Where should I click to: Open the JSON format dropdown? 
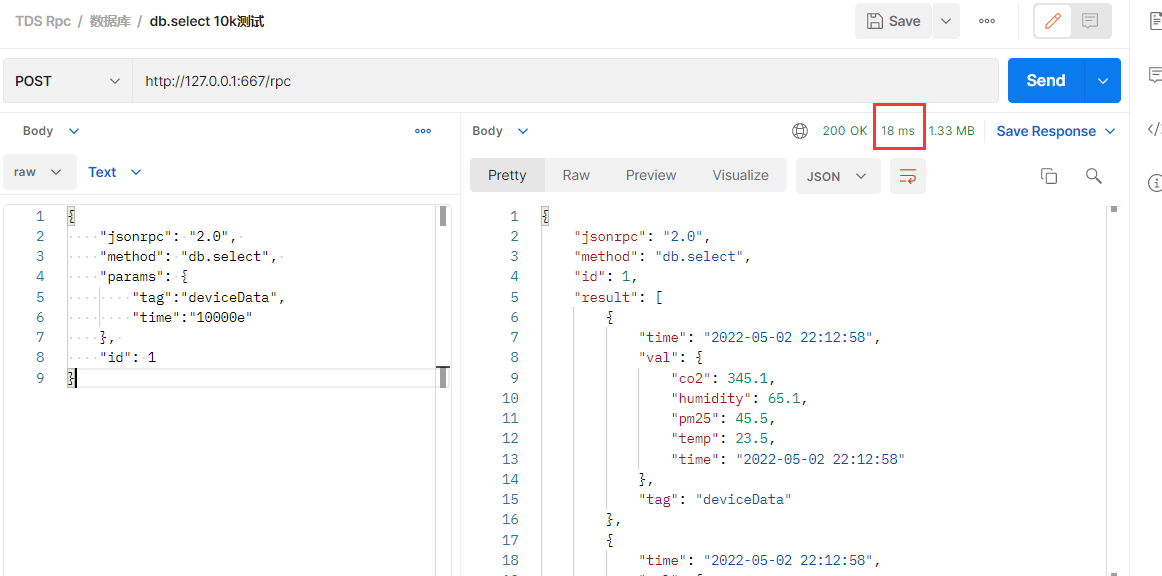pos(837,176)
